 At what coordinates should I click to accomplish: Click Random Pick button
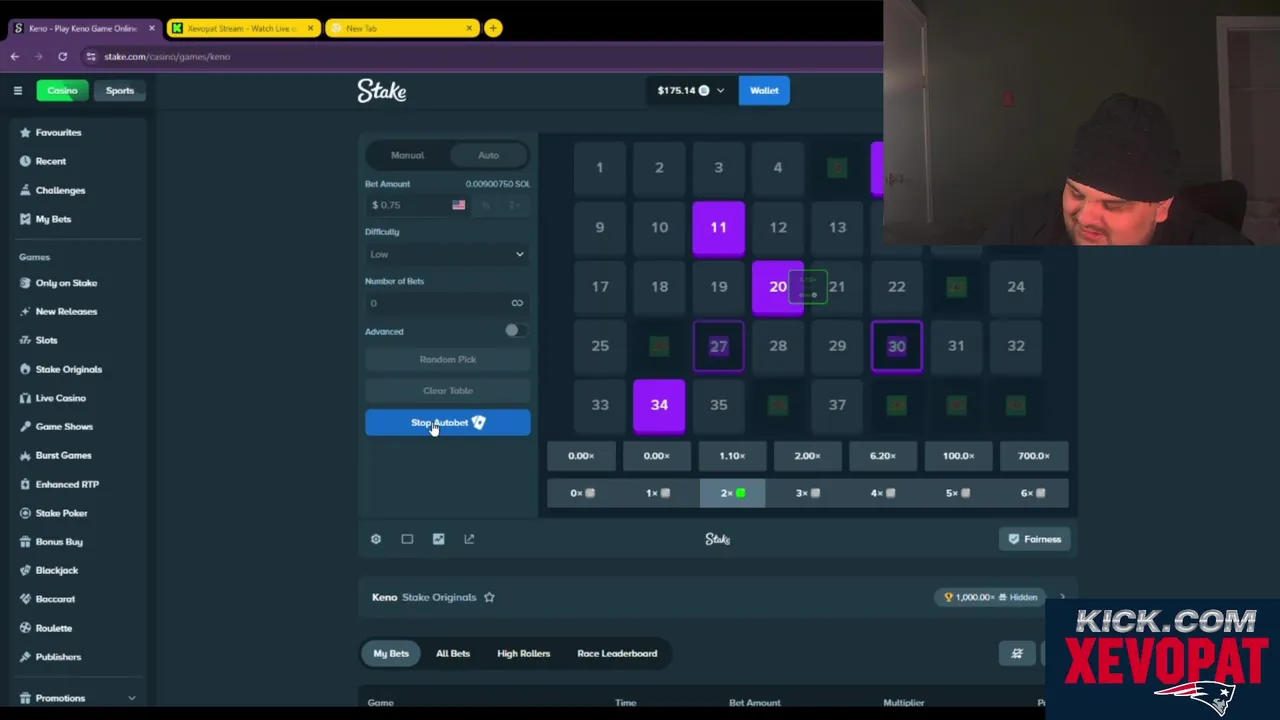(447, 359)
